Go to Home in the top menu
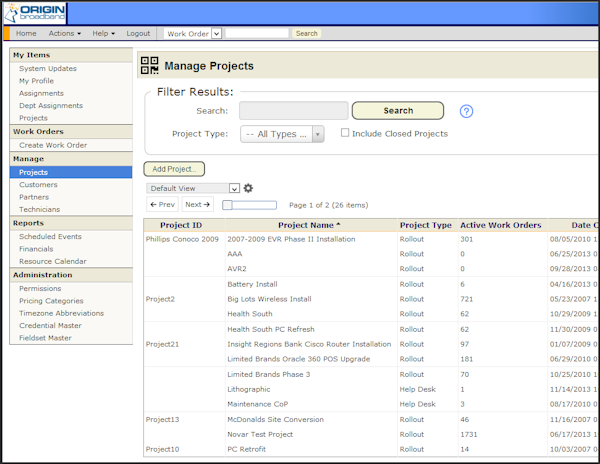This screenshot has height=464, width=600. pyautogui.click(x=26, y=33)
